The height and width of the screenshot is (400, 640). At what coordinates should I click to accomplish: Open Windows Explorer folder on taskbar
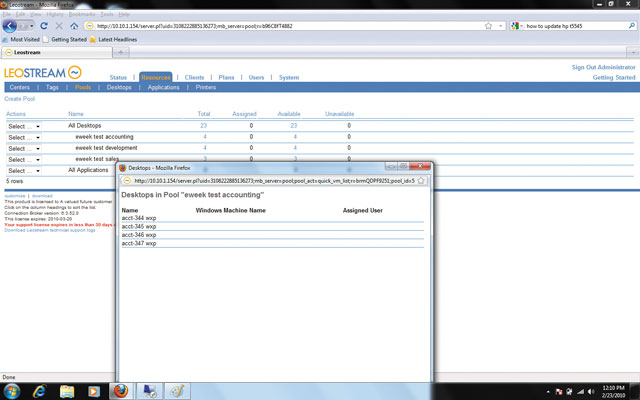(67, 391)
